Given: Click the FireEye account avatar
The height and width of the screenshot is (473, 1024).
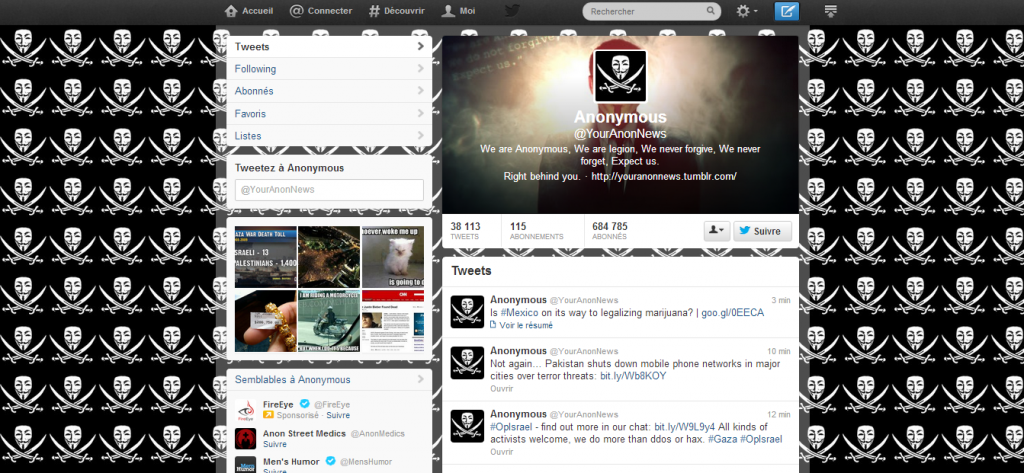Looking at the screenshot, I should point(245,410).
